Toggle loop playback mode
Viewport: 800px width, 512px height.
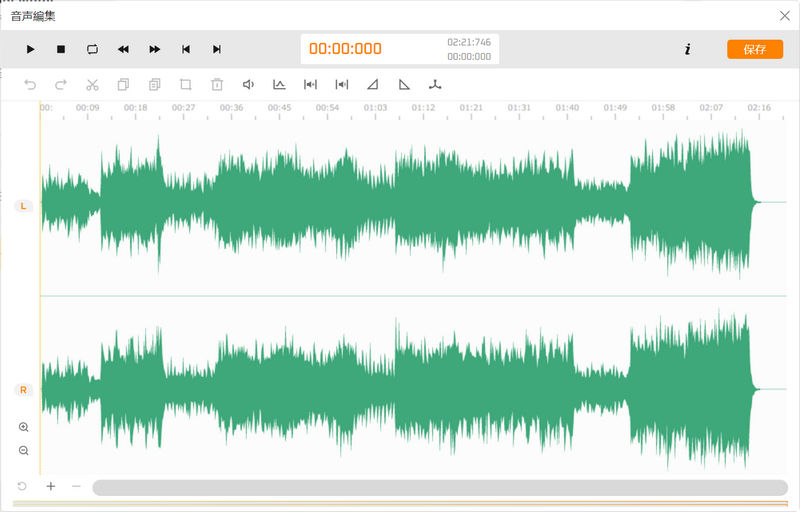[92, 49]
